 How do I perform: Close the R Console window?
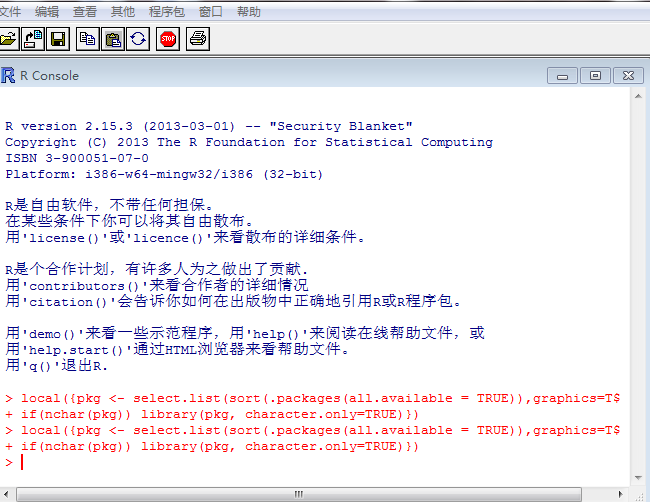pyautogui.click(x=628, y=76)
